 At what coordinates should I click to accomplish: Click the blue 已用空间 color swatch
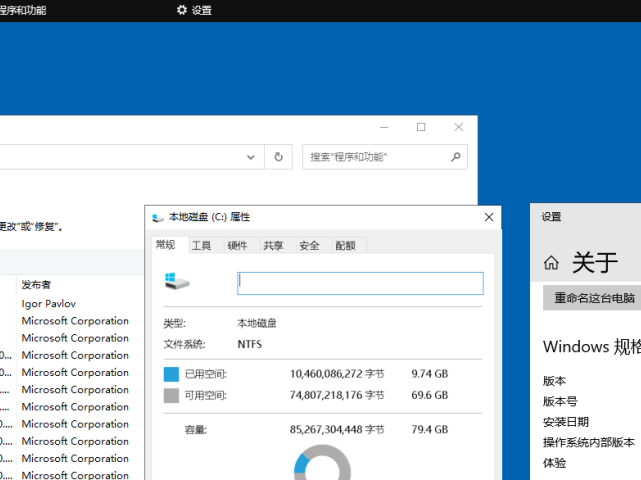172,374
